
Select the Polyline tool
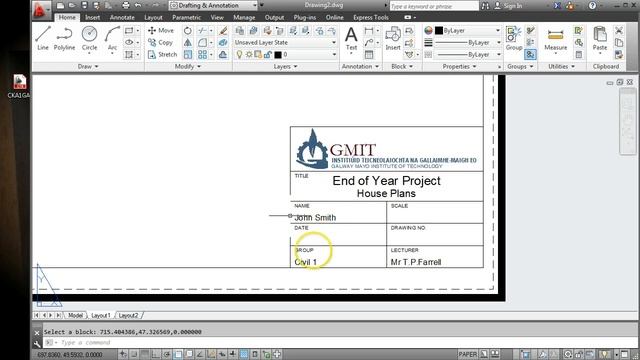click(x=64, y=38)
